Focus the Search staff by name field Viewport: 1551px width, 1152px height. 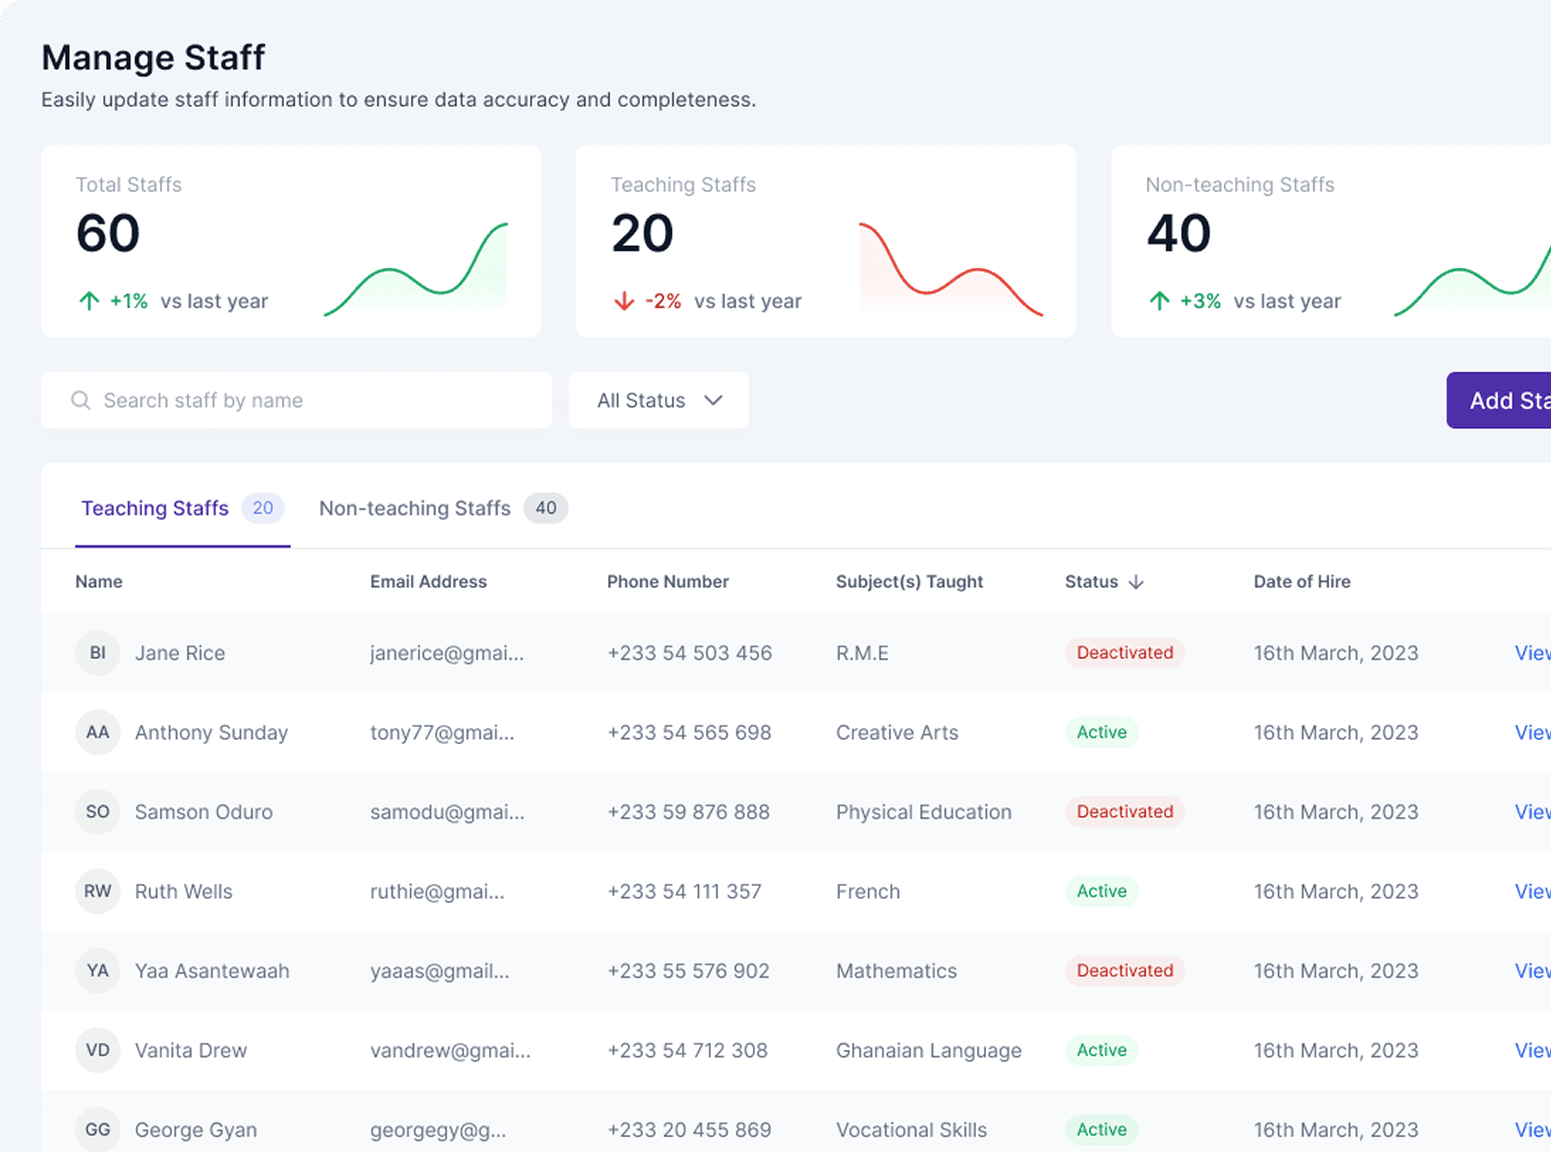pos(310,401)
